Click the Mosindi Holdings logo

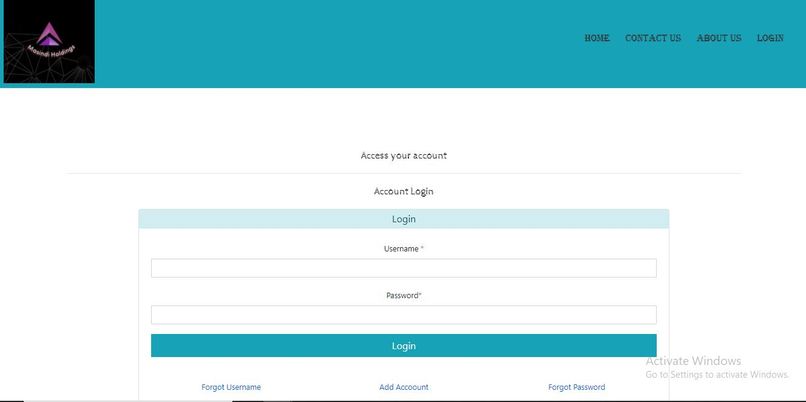coord(49,42)
